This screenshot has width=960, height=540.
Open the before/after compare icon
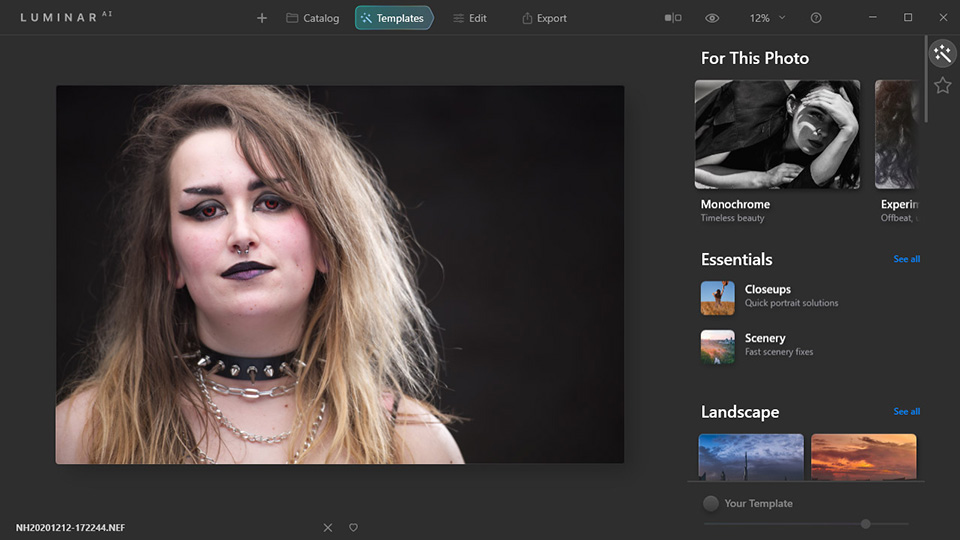pos(673,18)
